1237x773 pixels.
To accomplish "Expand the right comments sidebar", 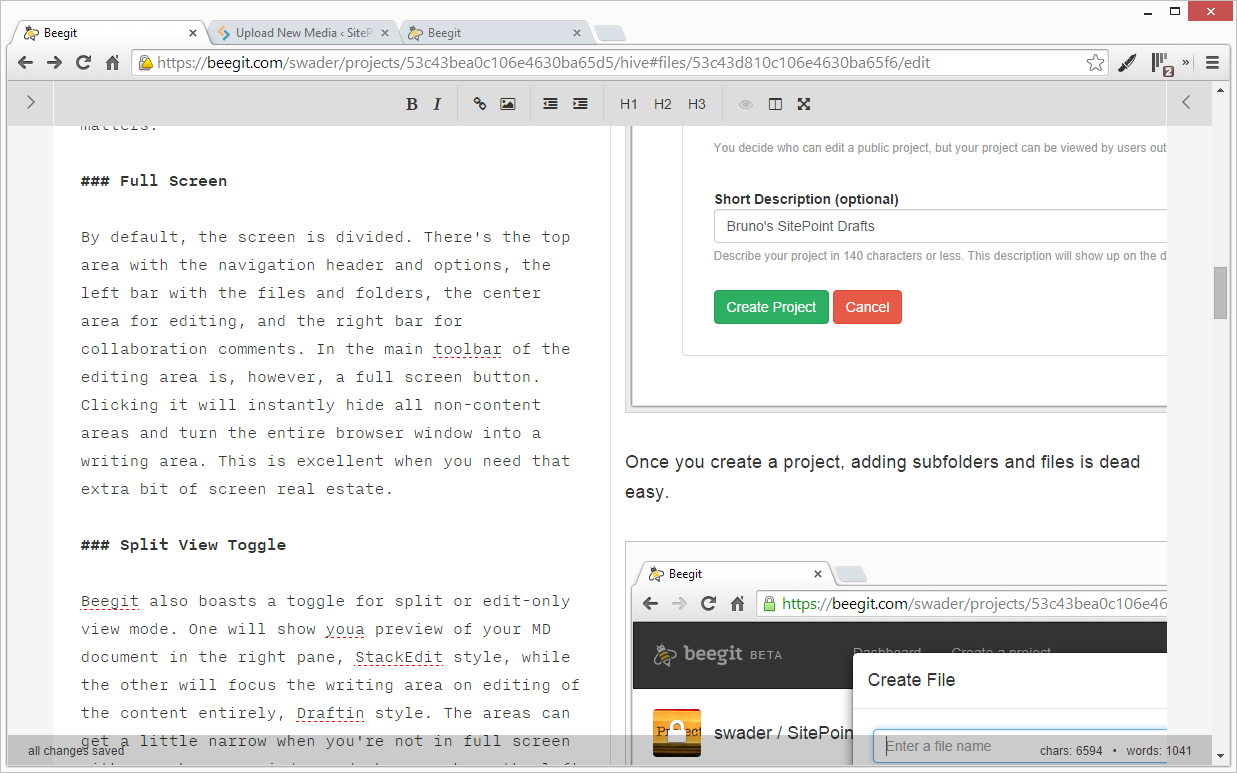I will [x=1186, y=102].
